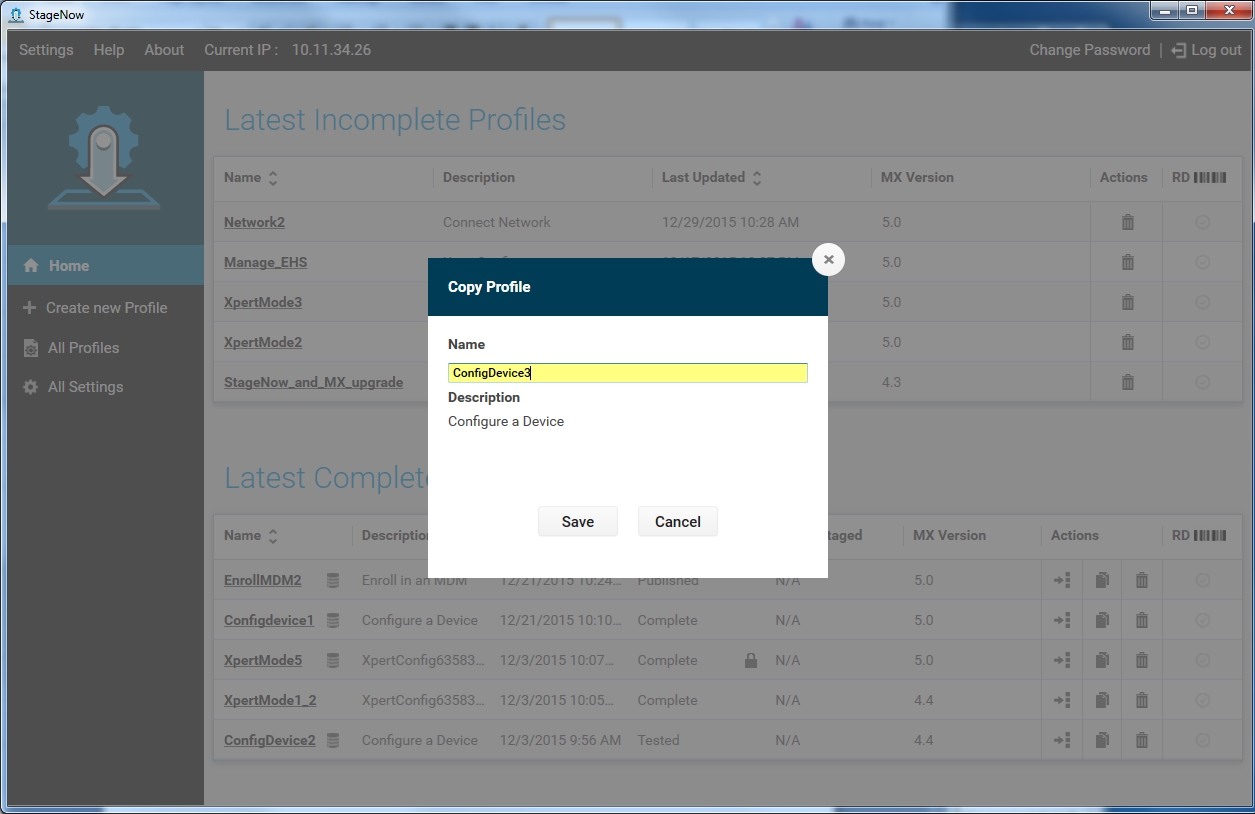Open the Settings menu
Viewport: 1255px width, 814px height.
click(x=46, y=50)
